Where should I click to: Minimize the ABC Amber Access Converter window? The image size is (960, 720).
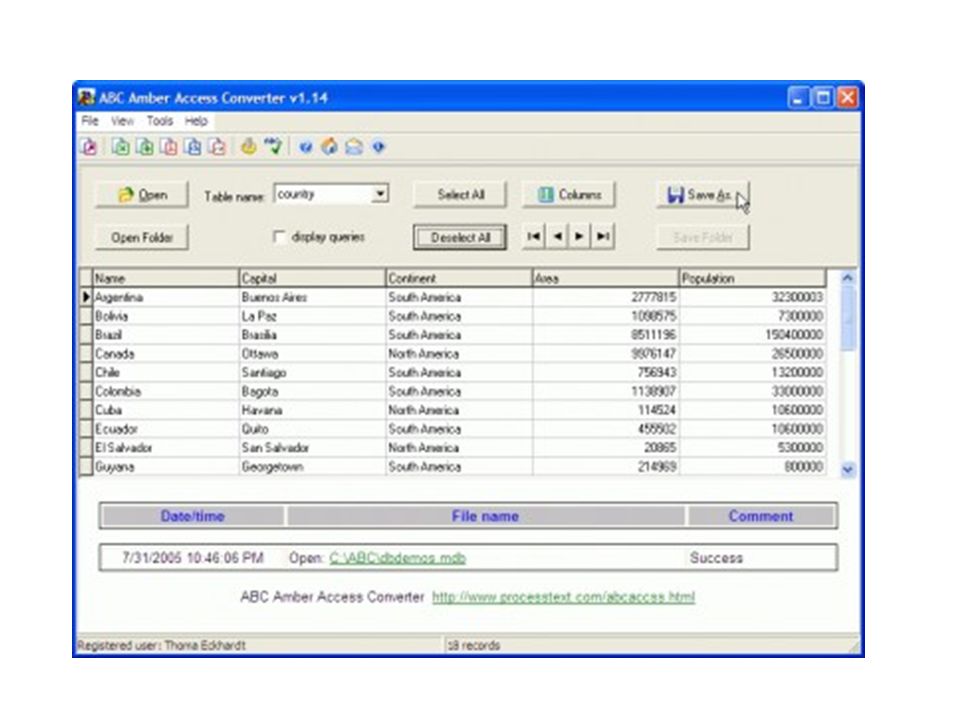tap(798, 97)
